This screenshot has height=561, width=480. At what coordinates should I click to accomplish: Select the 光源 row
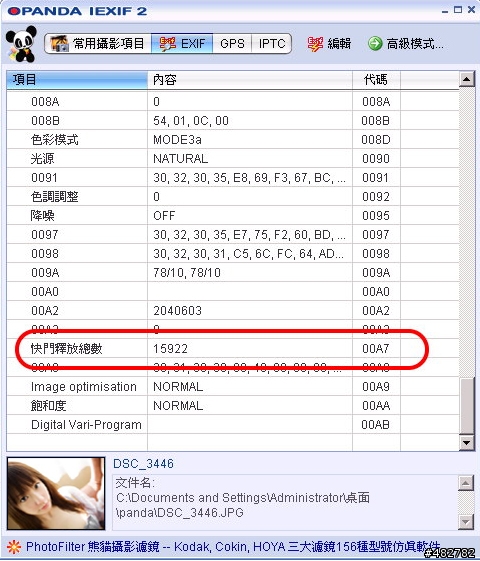[232, 158]
